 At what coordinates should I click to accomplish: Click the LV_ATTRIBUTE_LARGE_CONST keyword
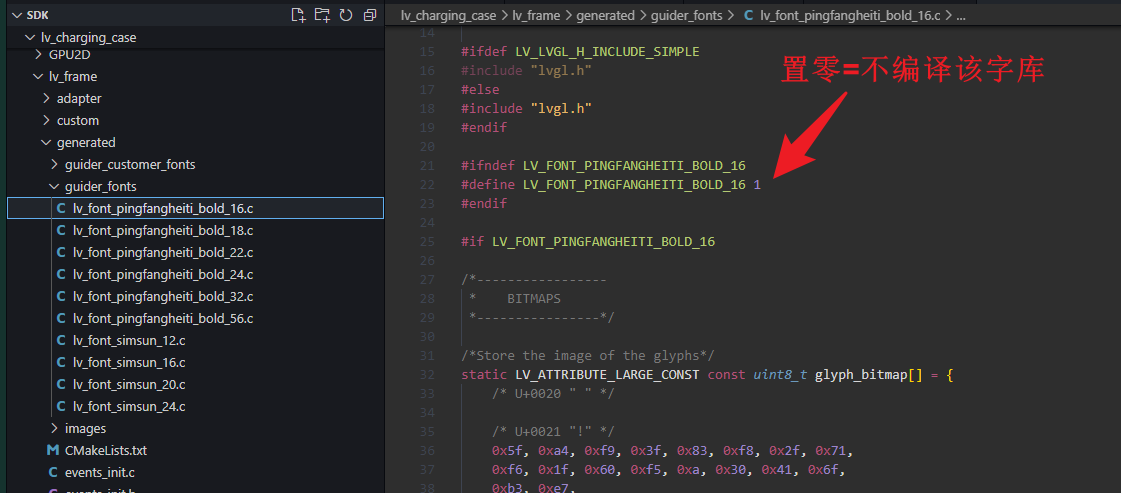point(607,374)
